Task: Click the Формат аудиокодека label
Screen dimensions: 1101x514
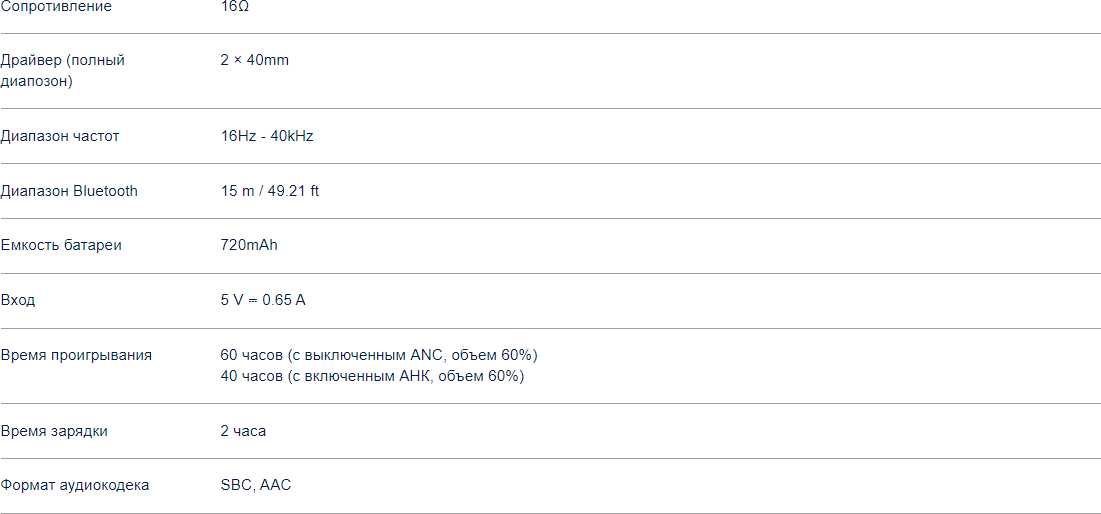Action: point(75,485)
